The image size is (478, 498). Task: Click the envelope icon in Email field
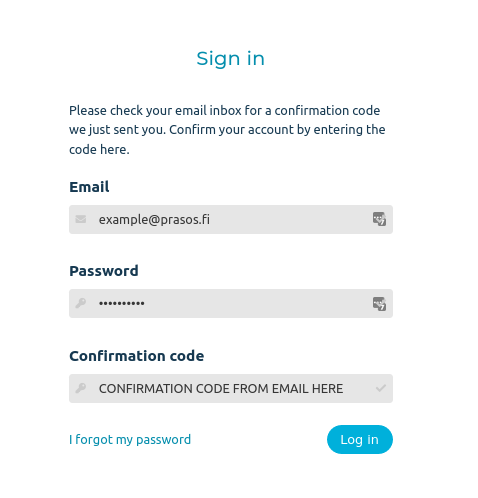81,219
